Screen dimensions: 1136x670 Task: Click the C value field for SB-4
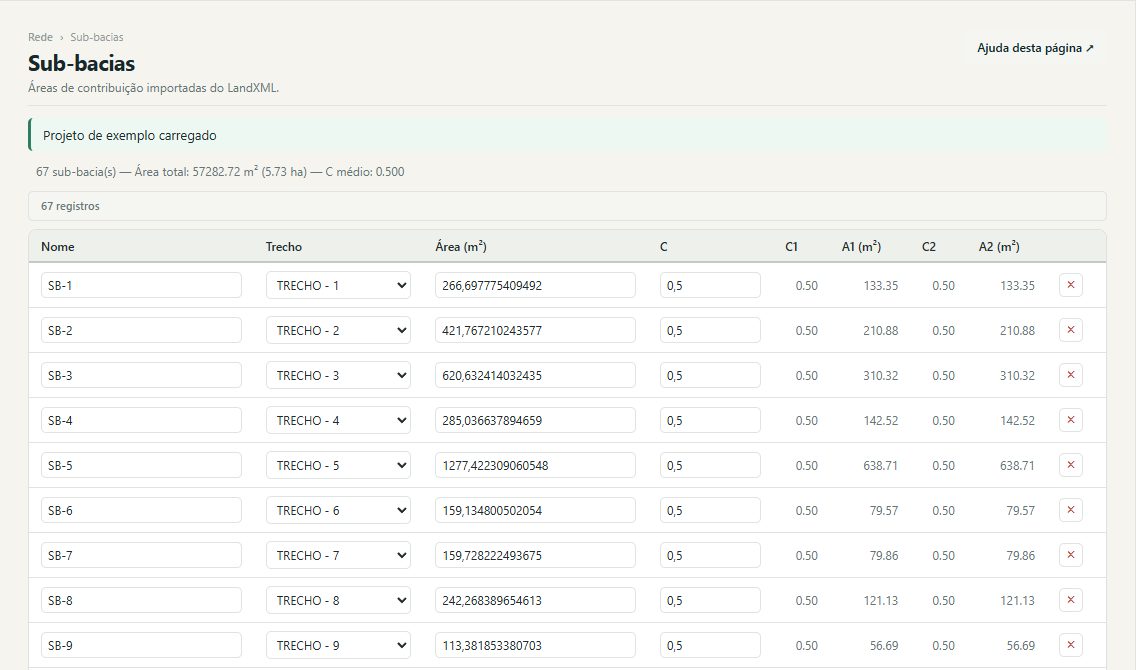pyautogui.click(x=710, y=420)
